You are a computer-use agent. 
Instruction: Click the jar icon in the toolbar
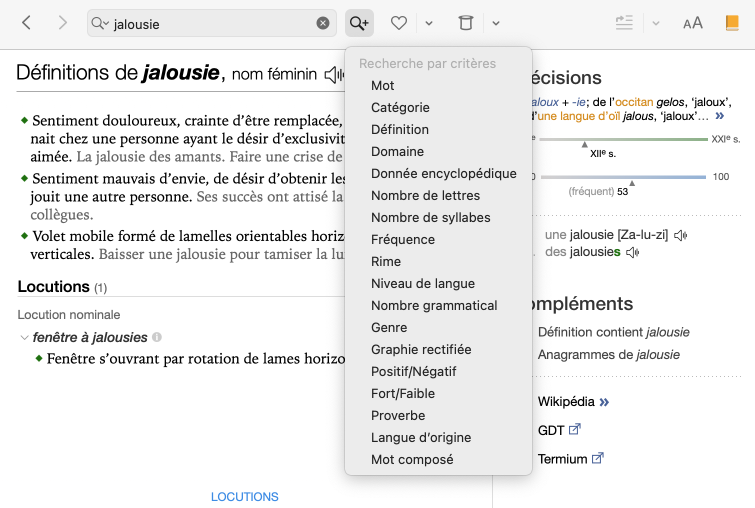pyautogui.click(x=465, y=23)
